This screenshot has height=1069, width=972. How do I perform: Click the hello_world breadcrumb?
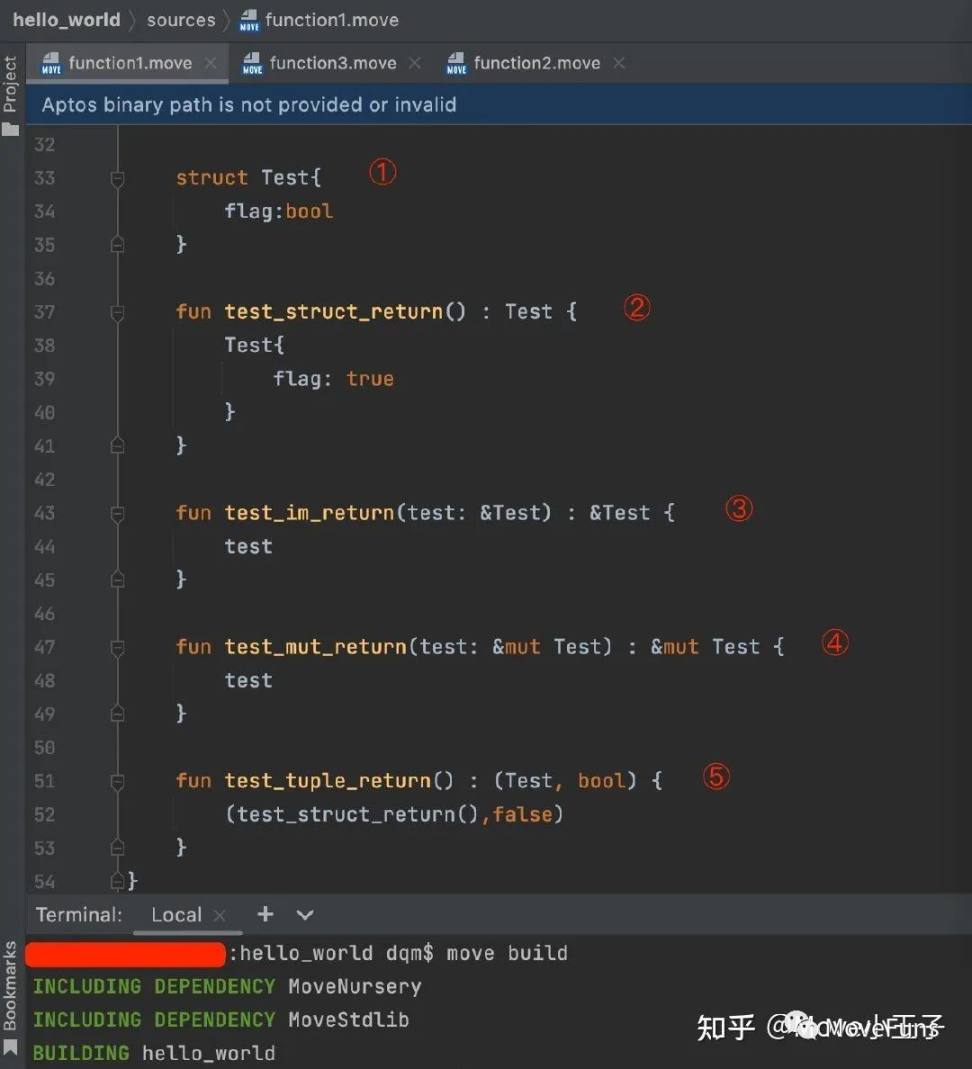point(66,20)
